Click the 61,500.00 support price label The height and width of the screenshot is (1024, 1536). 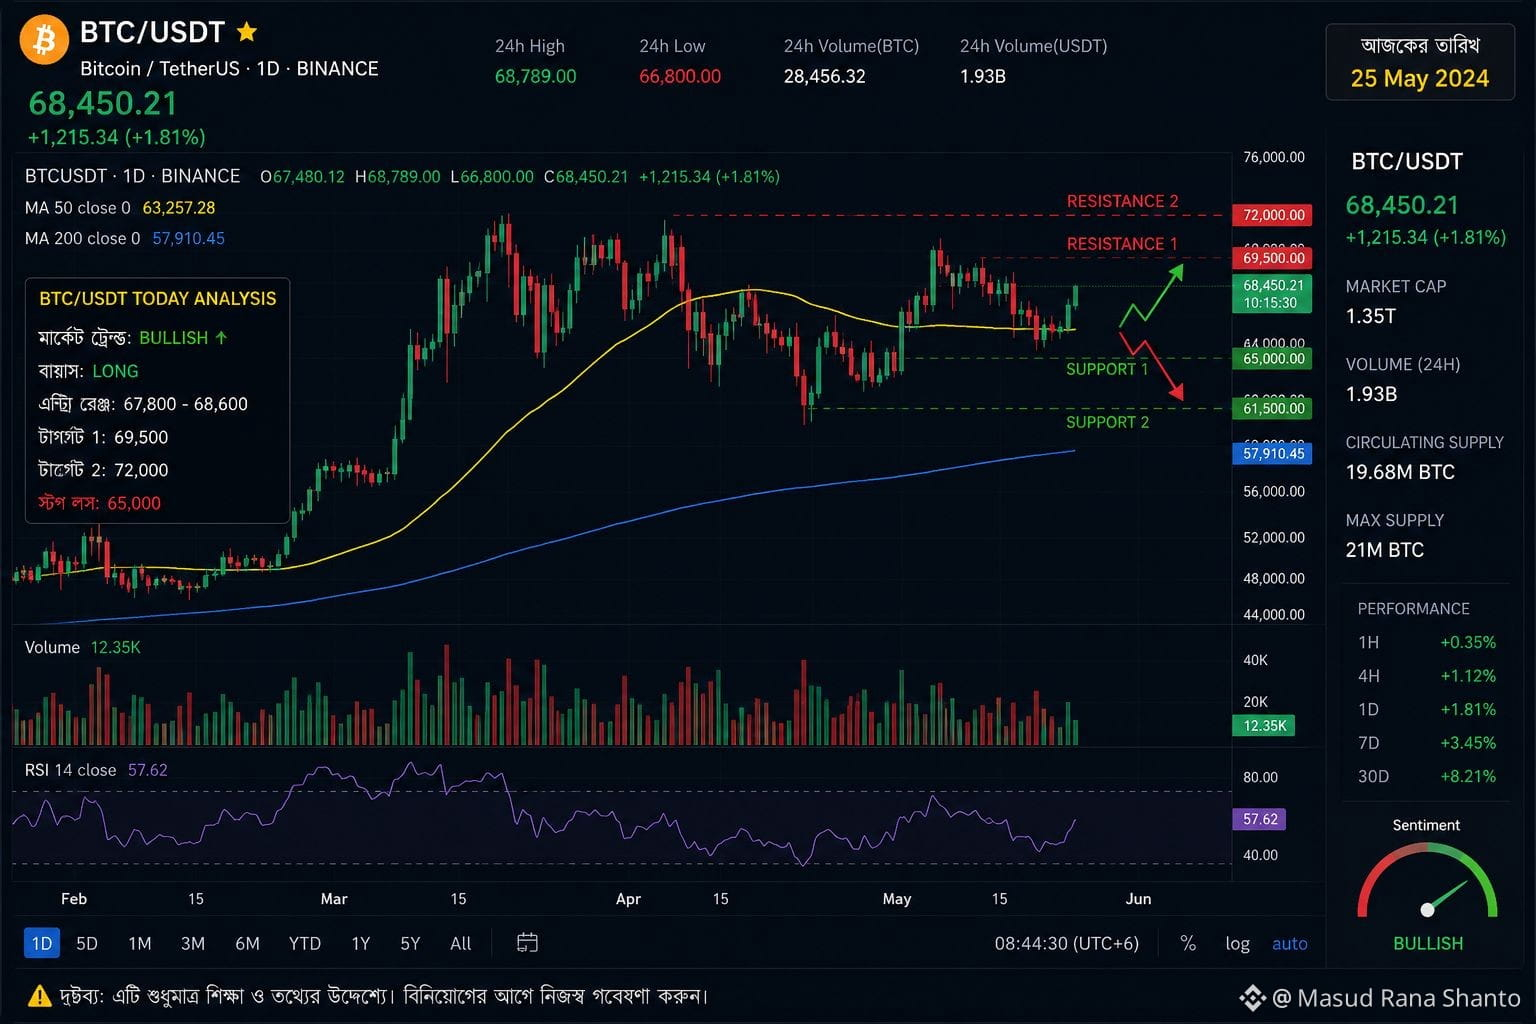(x=1274, y=408)
